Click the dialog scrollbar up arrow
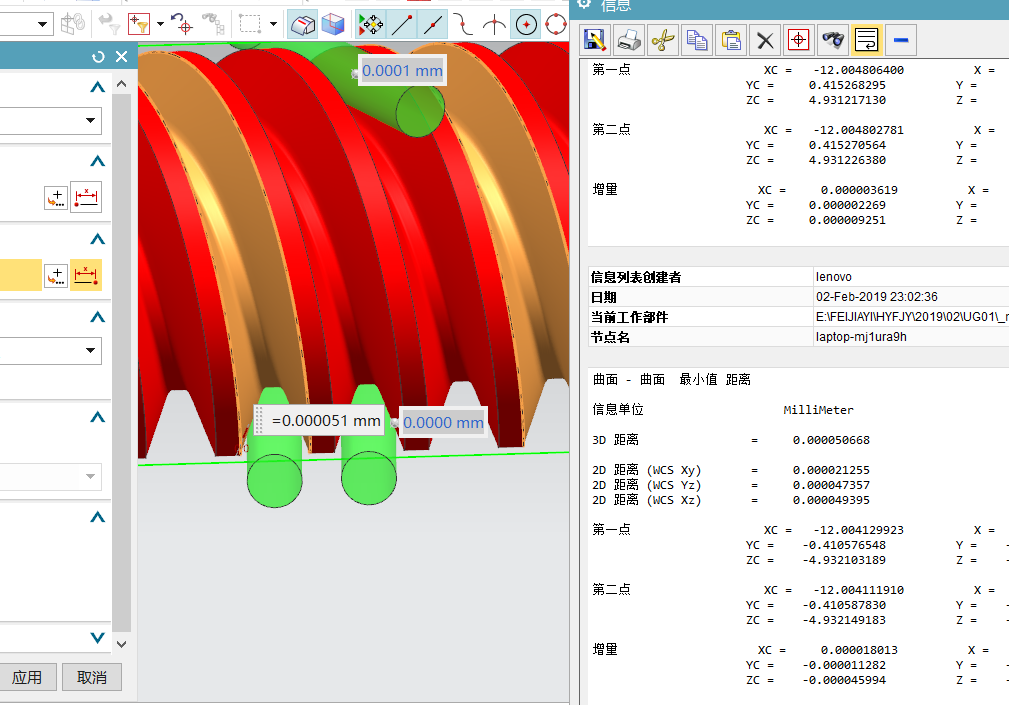The width and height of the screenshot is (1009, 705). click(122, 84)
